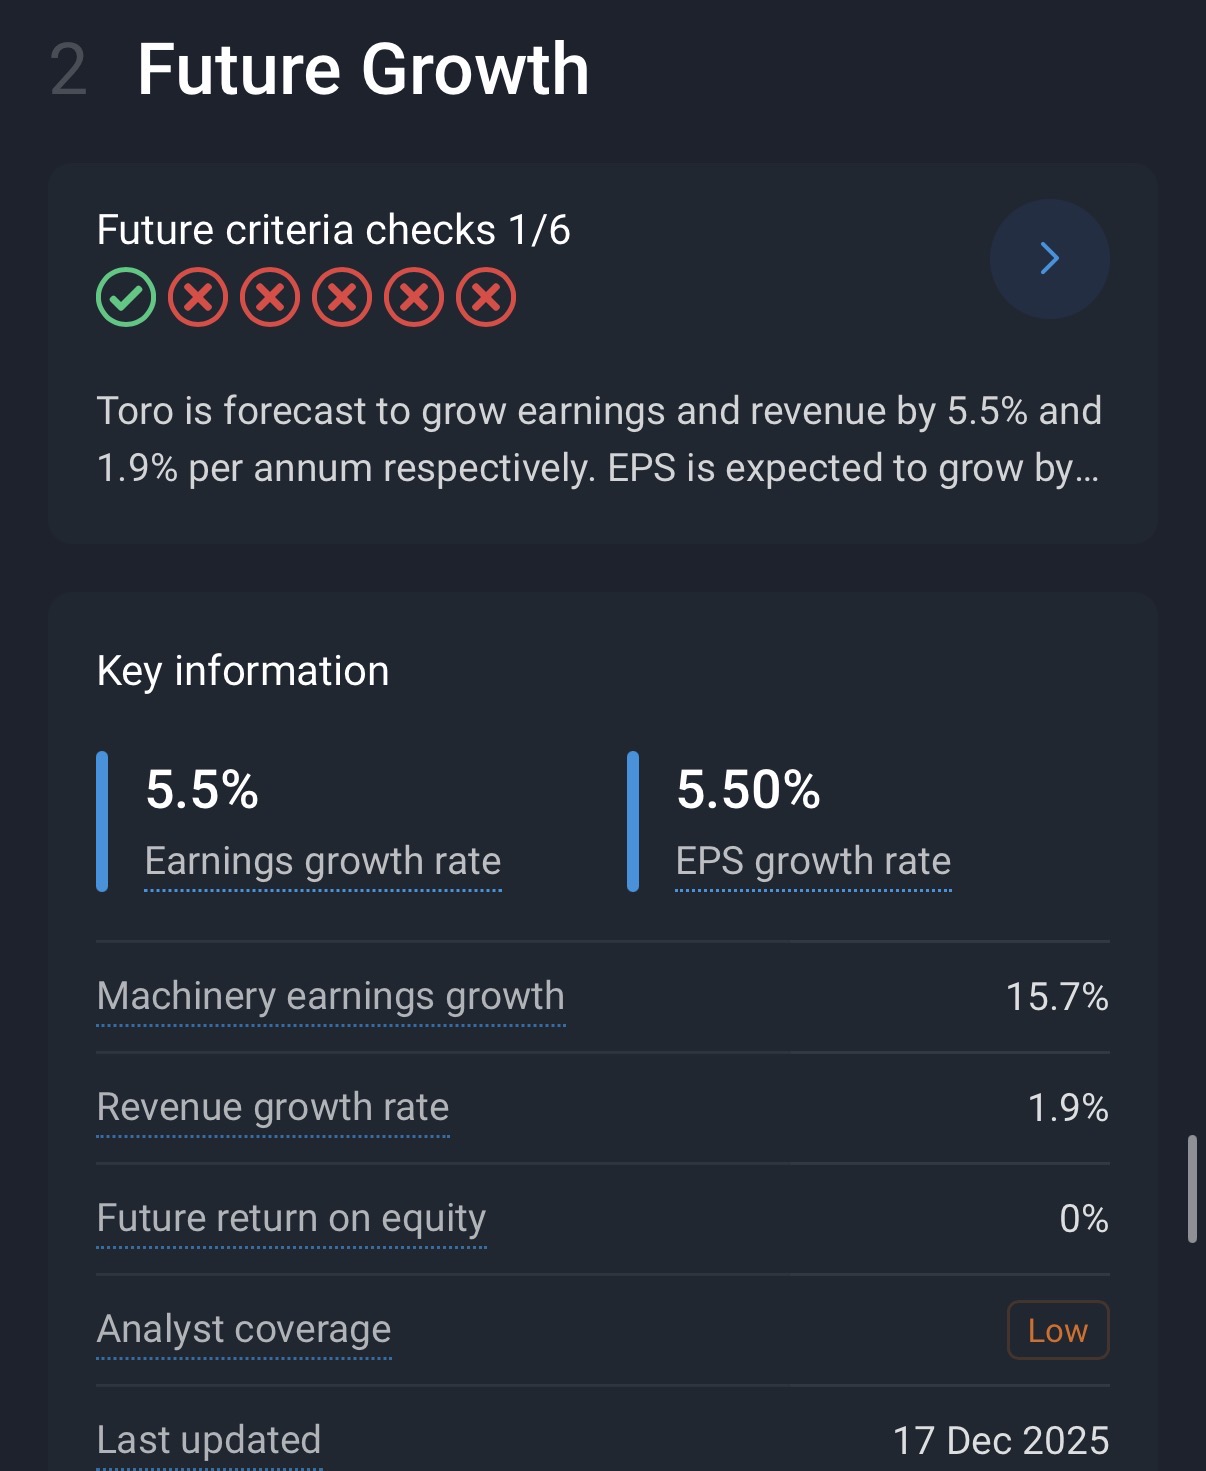The height and width of the screenshot is (1471, 1206).
Task: Tap the Machinery earnings growth label
Action: [x=331, y=997]
